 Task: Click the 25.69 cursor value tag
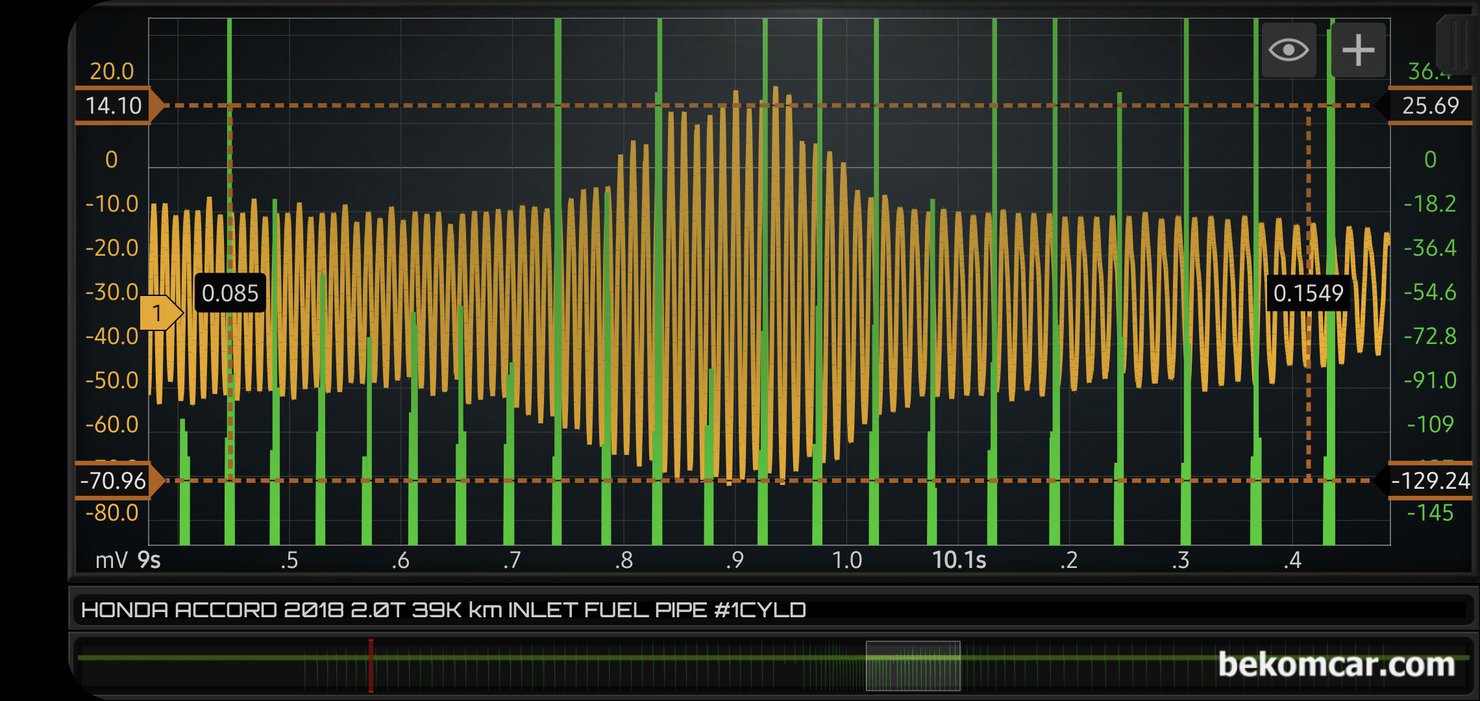click(x=1430, y=105)
